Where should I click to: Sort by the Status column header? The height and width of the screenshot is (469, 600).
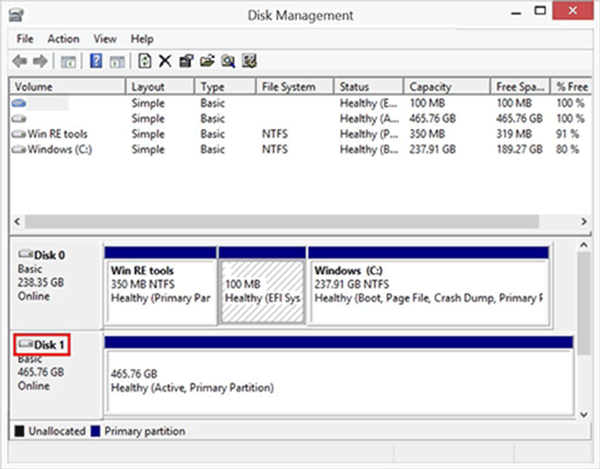coord(368,87)
